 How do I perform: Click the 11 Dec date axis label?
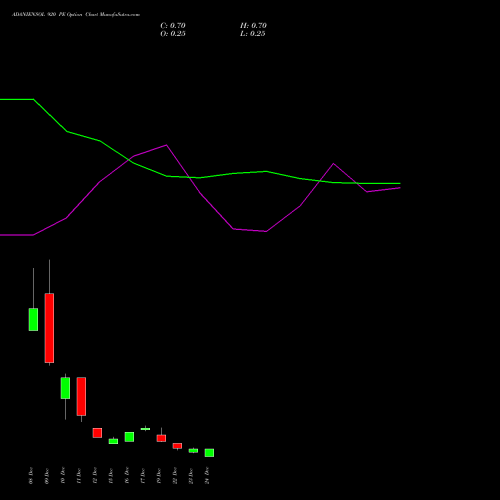[79, 476]
